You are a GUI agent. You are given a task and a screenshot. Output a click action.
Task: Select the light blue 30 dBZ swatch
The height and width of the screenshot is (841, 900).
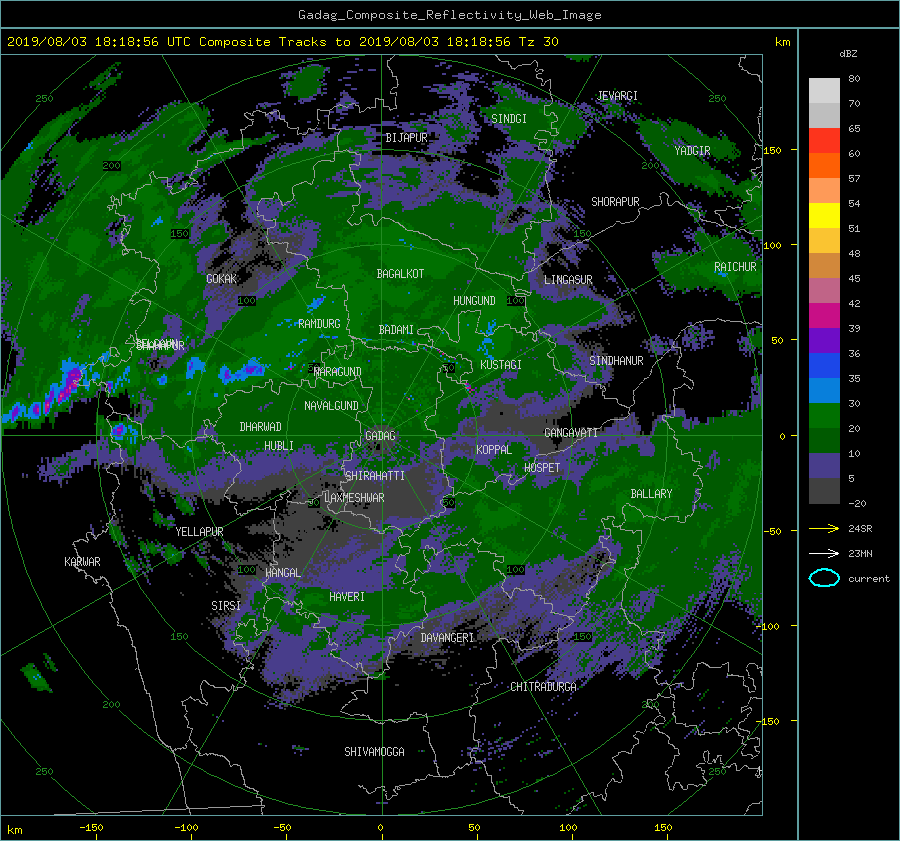tap(824, 391)
